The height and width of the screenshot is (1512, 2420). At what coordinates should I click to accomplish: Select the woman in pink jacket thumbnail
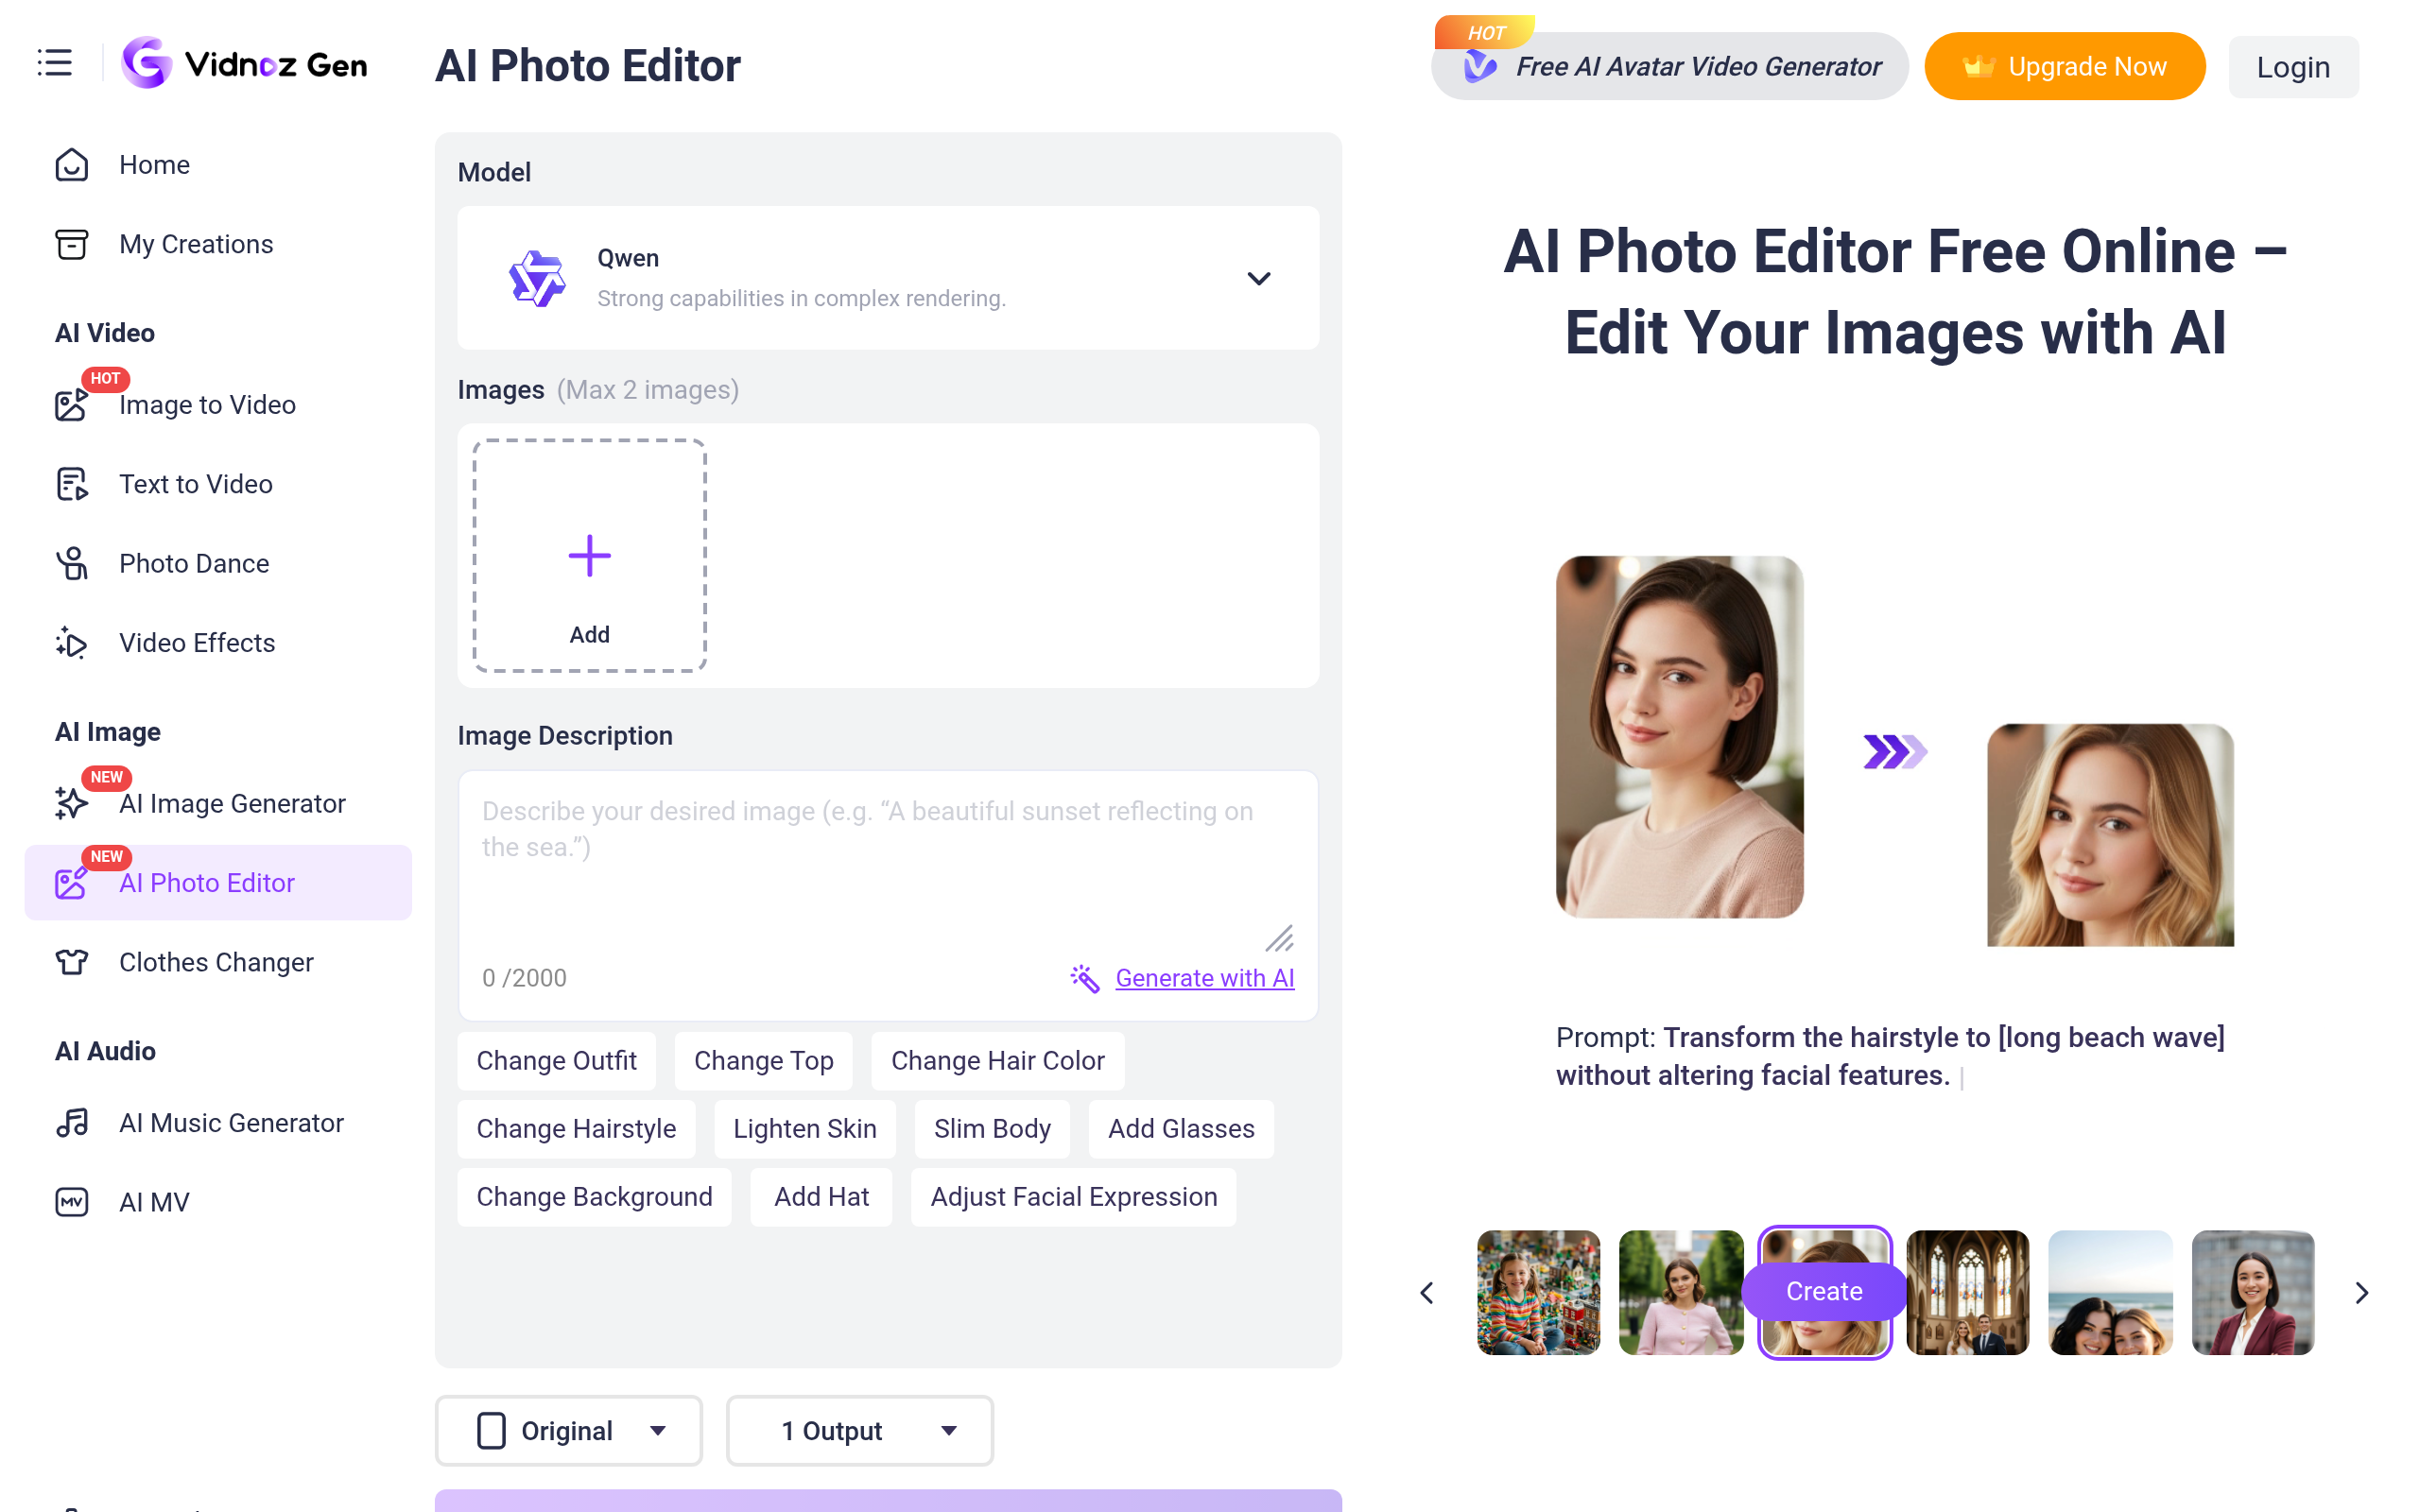pos(1681,1292)
